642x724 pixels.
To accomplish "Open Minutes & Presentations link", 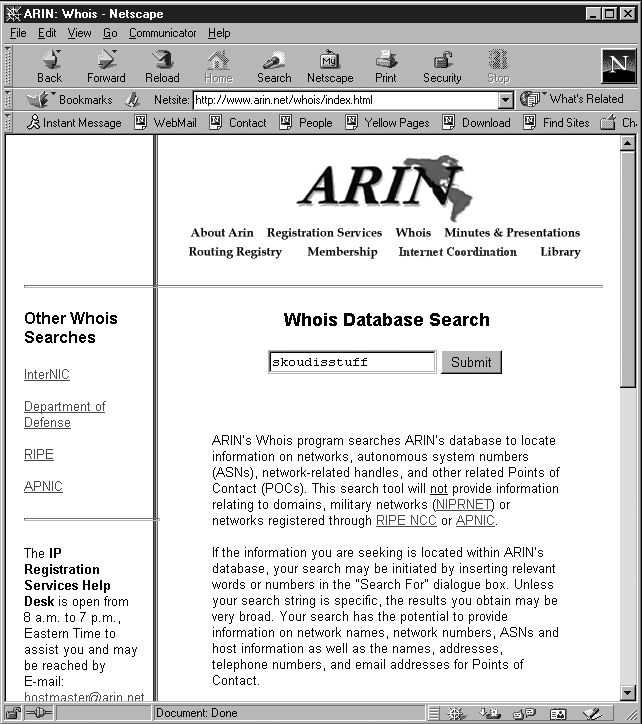I will click(512, 233).
